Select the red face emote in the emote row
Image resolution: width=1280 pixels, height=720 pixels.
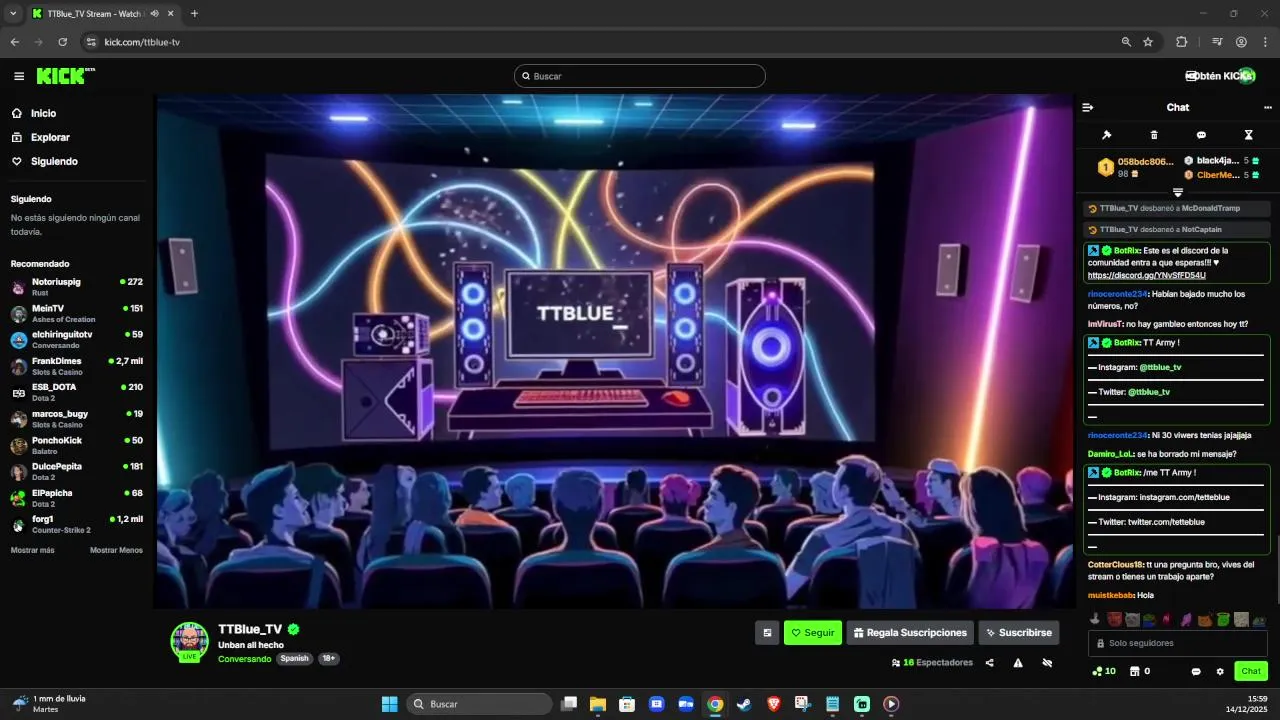tap(1113, 620)
